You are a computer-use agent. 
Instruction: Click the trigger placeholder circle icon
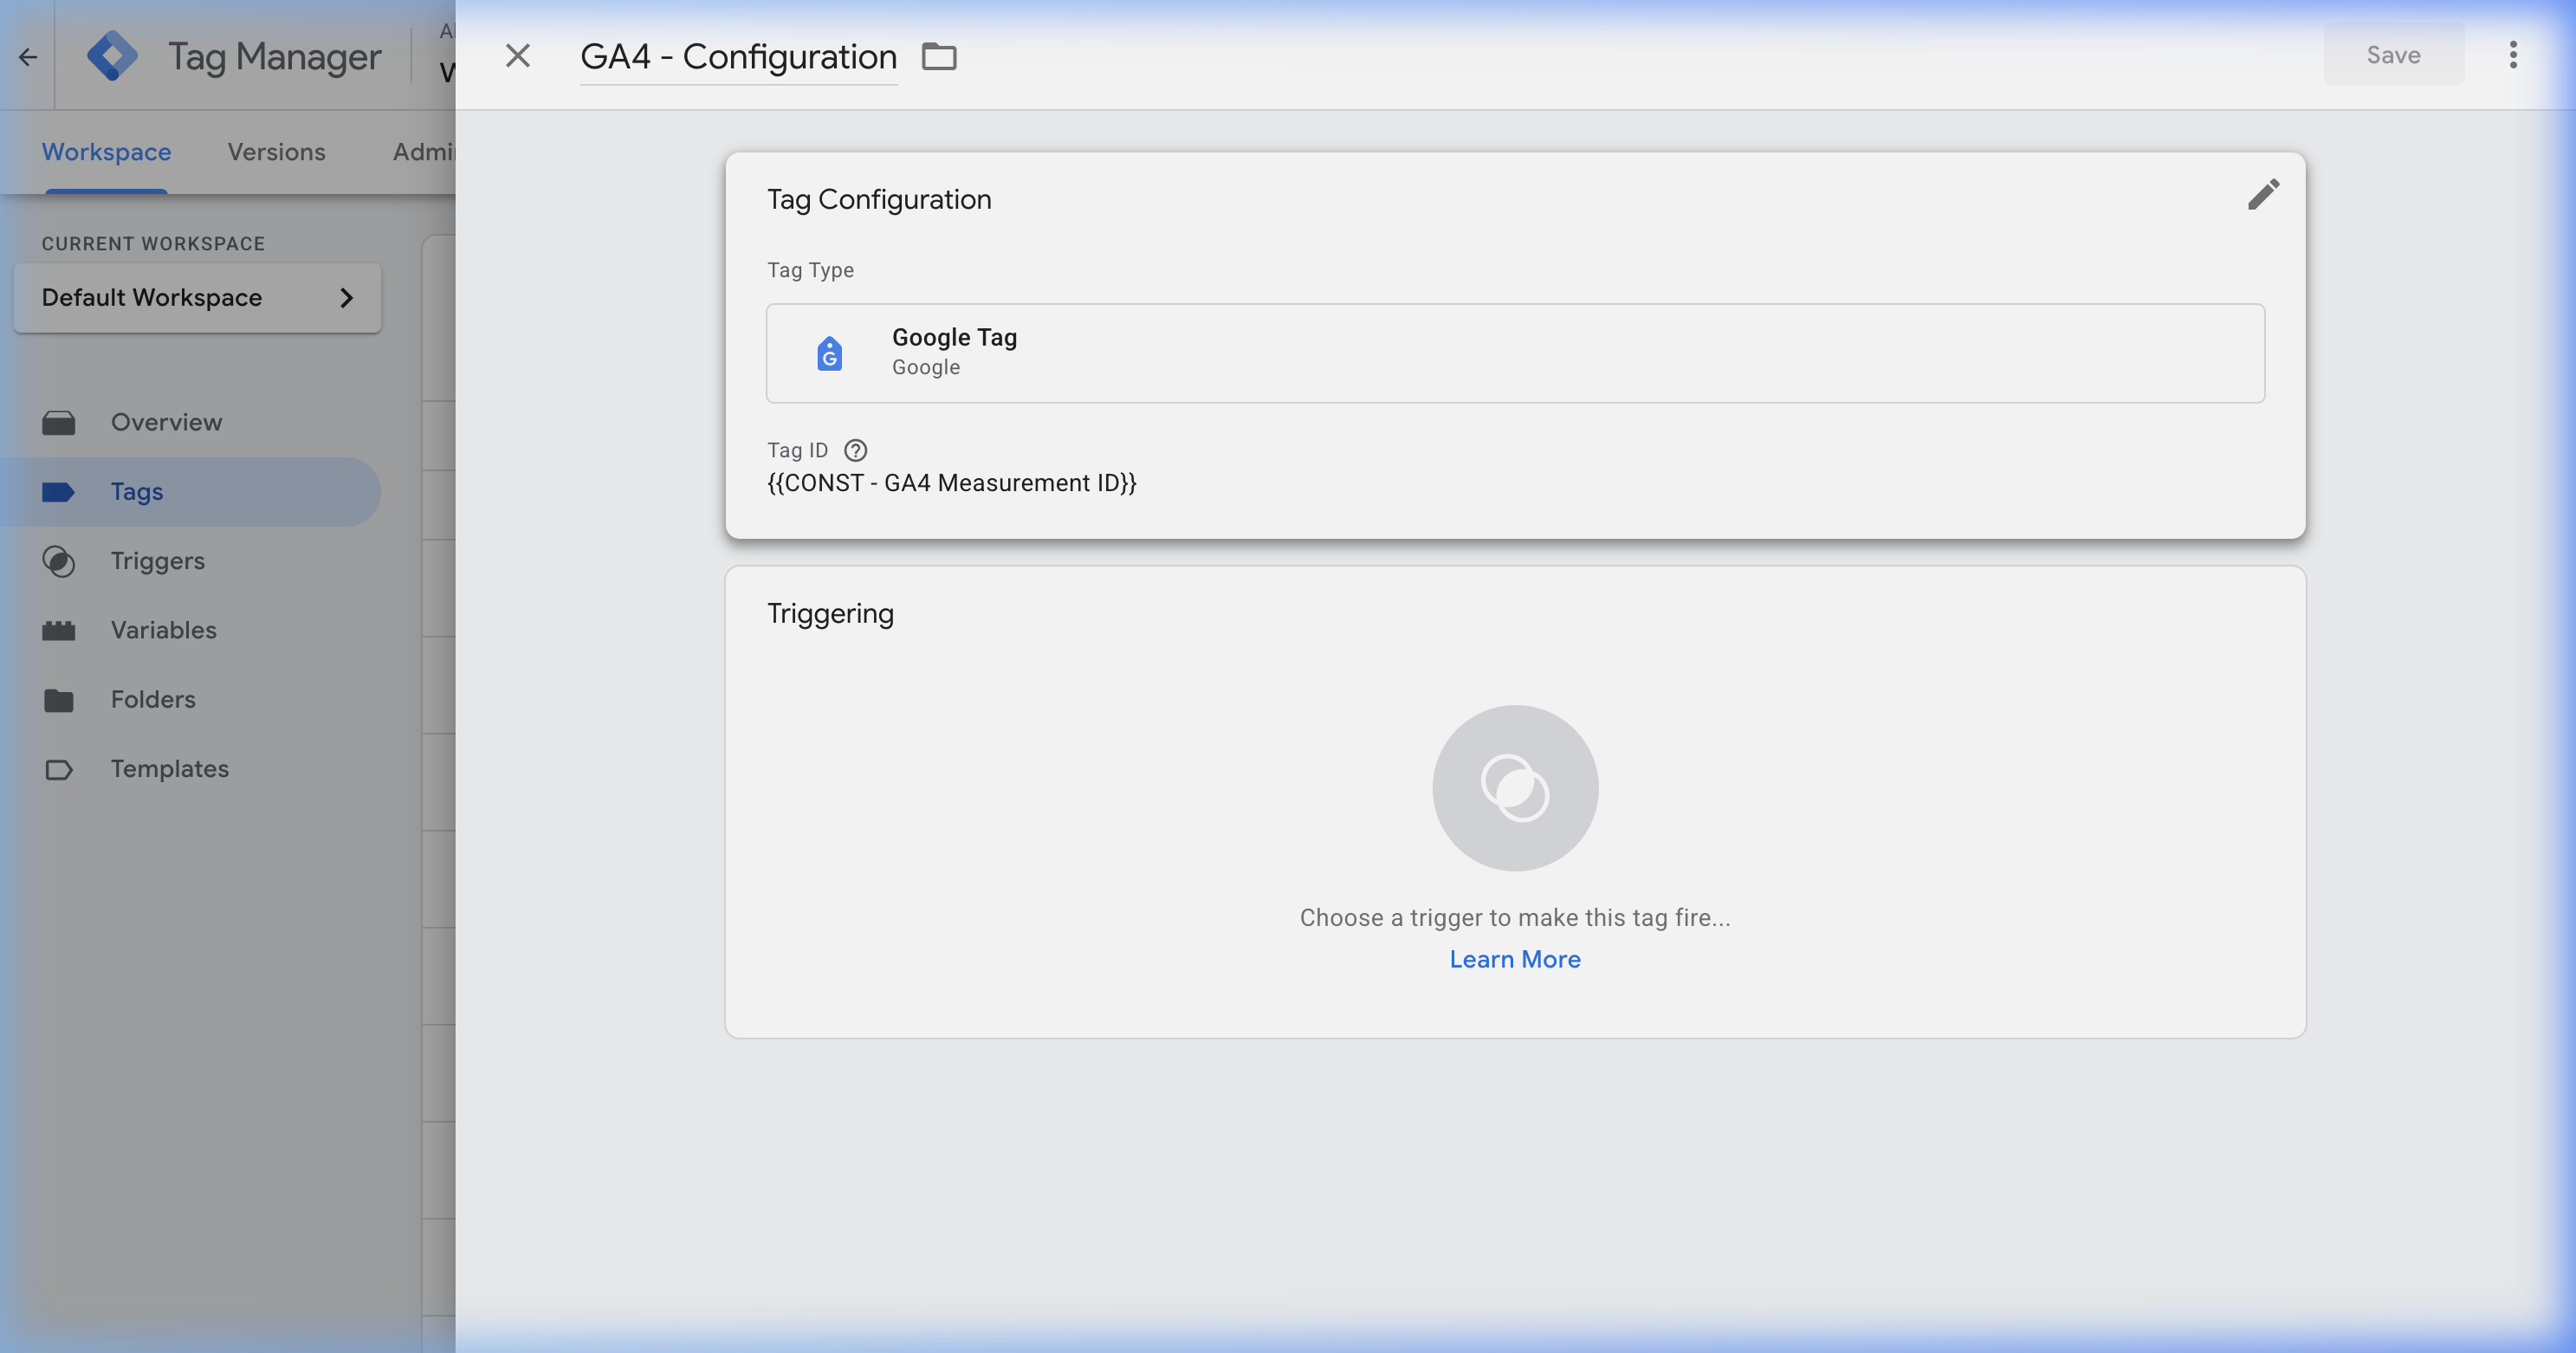tap(1514, 787)
